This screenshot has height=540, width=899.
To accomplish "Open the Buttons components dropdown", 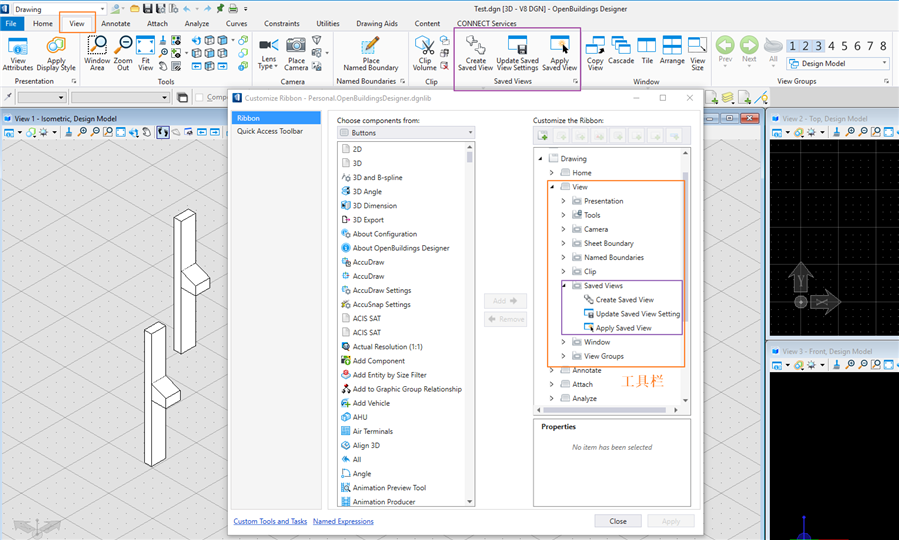I will point(406,132).
